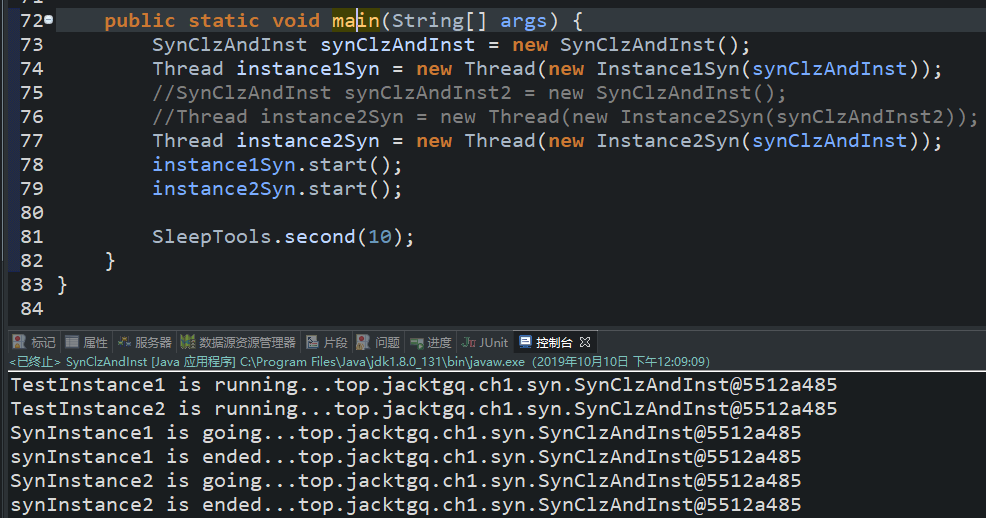Viewport: 986px width, 518px height.
Task: Collapse the main method fold marker at line 72
Action: coord(48,20)
